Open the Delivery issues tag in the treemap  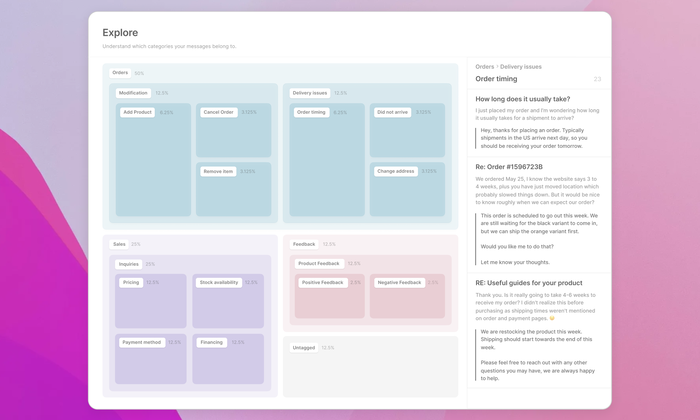pyautogui.click(x=310, y=93)
